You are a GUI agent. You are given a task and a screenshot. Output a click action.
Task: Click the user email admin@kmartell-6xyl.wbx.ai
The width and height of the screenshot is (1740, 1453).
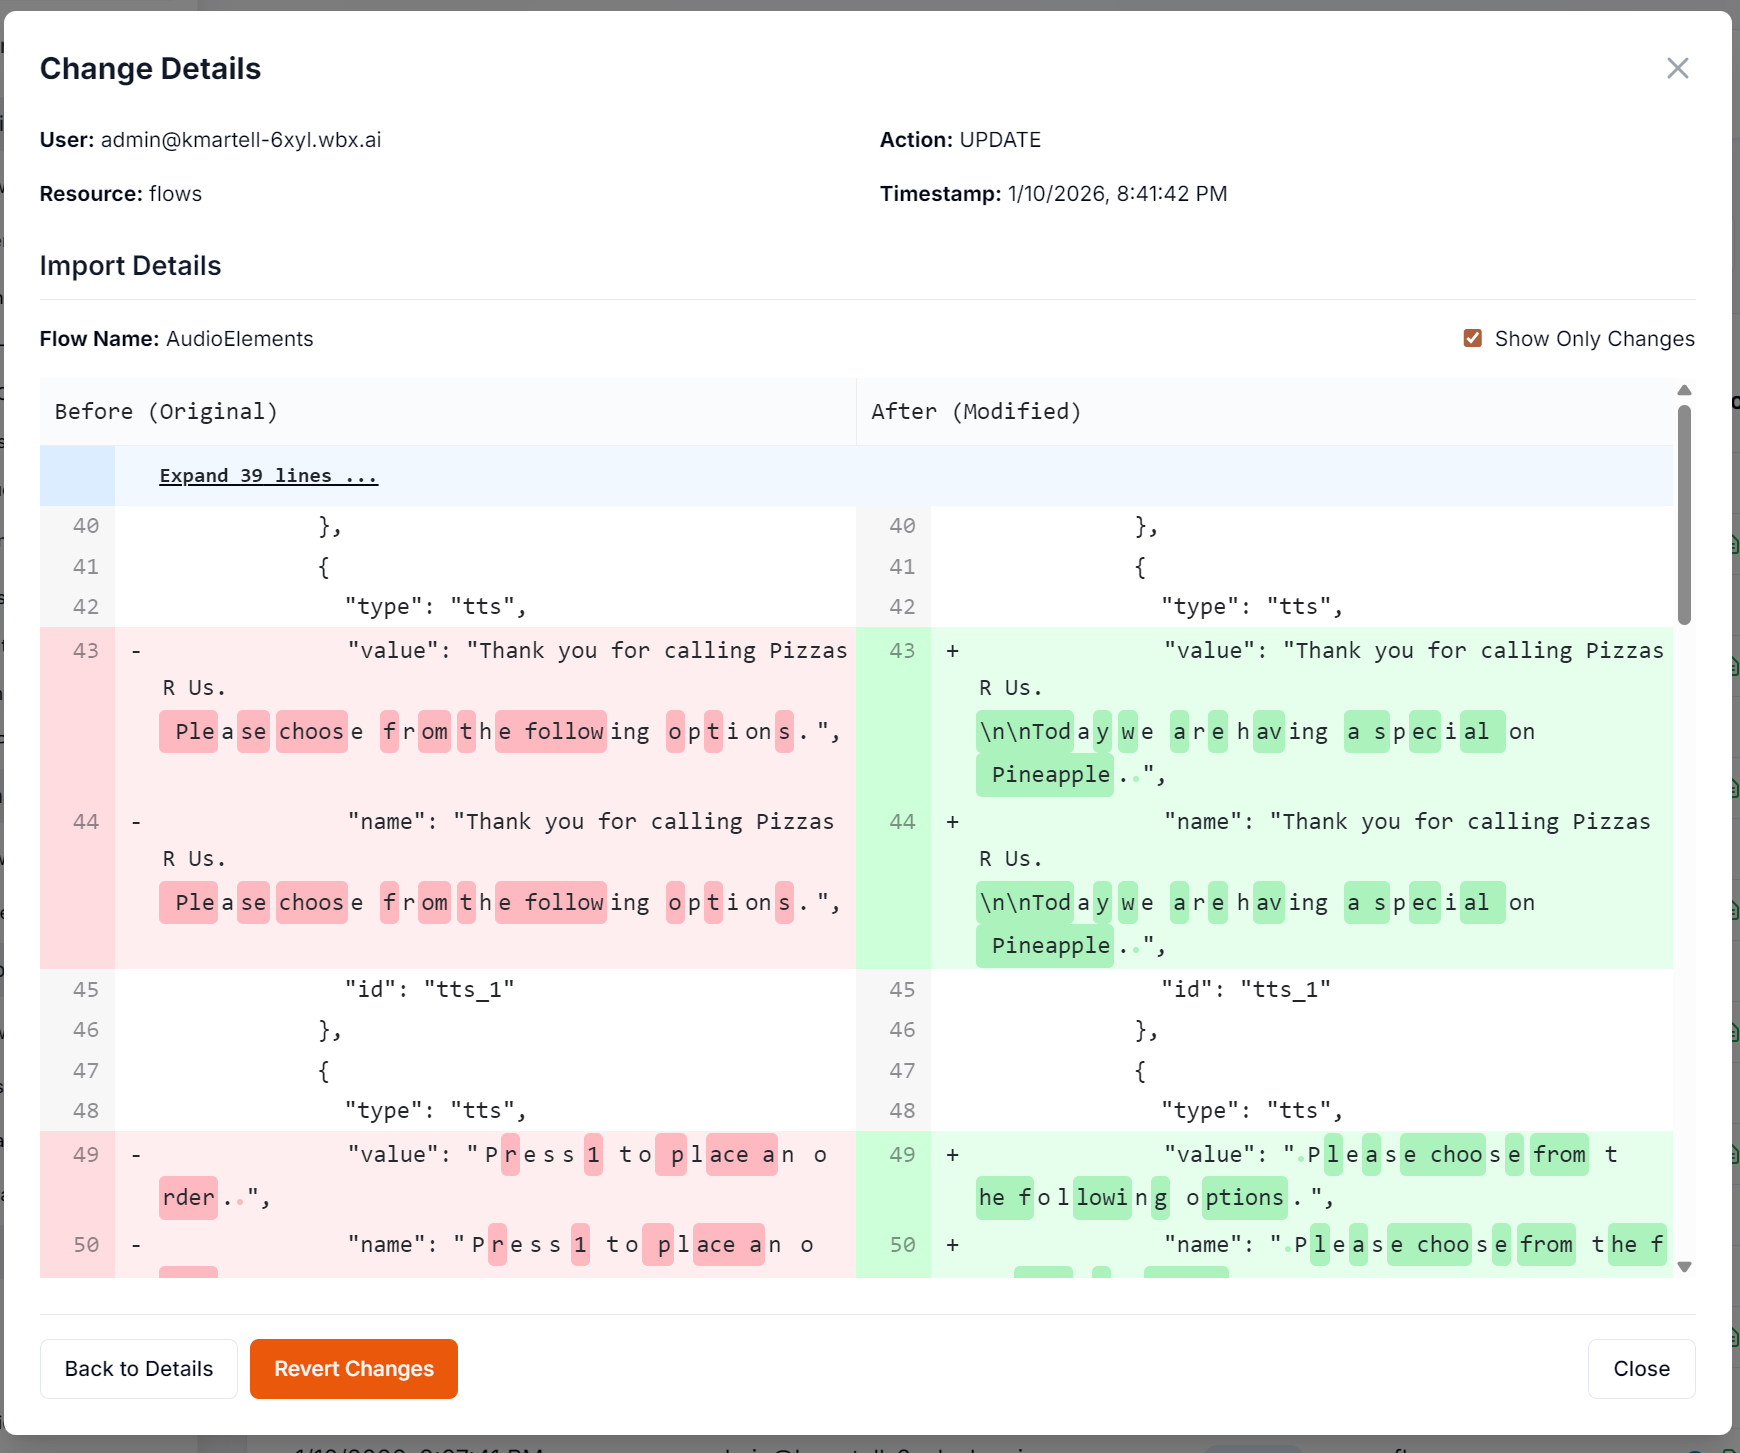pos(242,139)
